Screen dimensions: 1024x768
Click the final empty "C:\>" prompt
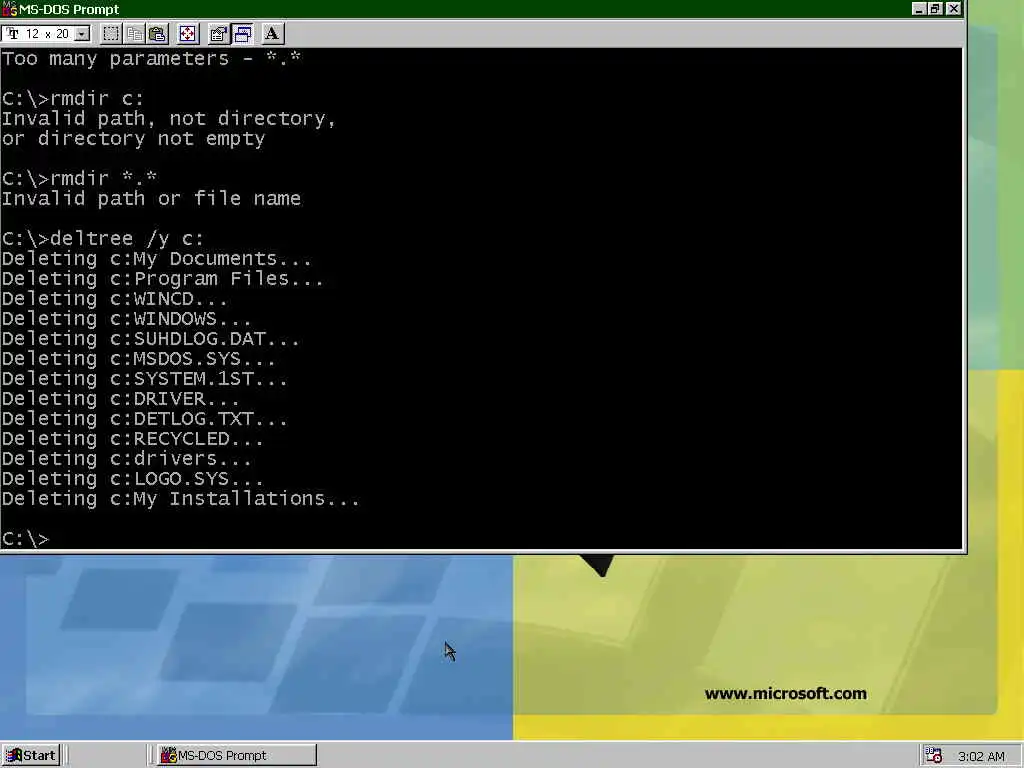pos(25,539)
